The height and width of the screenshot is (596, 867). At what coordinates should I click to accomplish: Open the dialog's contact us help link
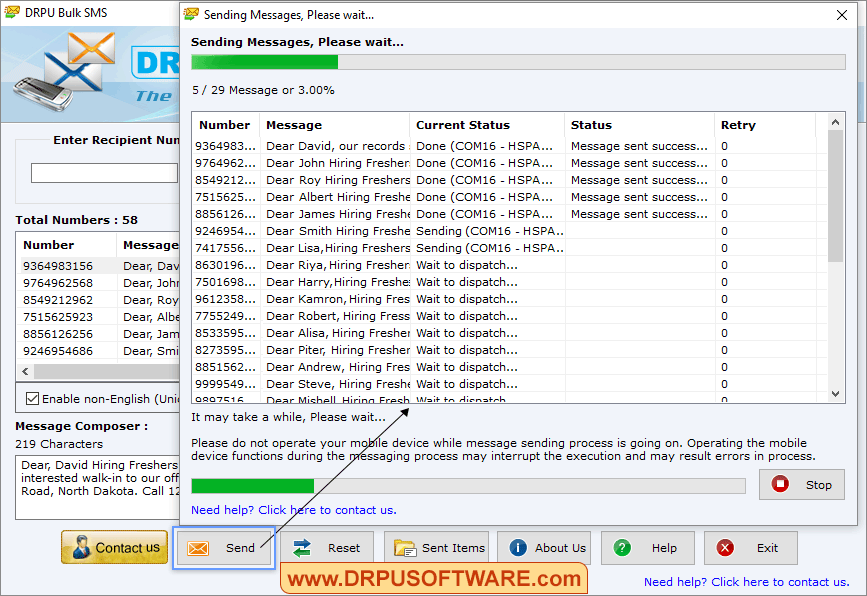point(294,510)
